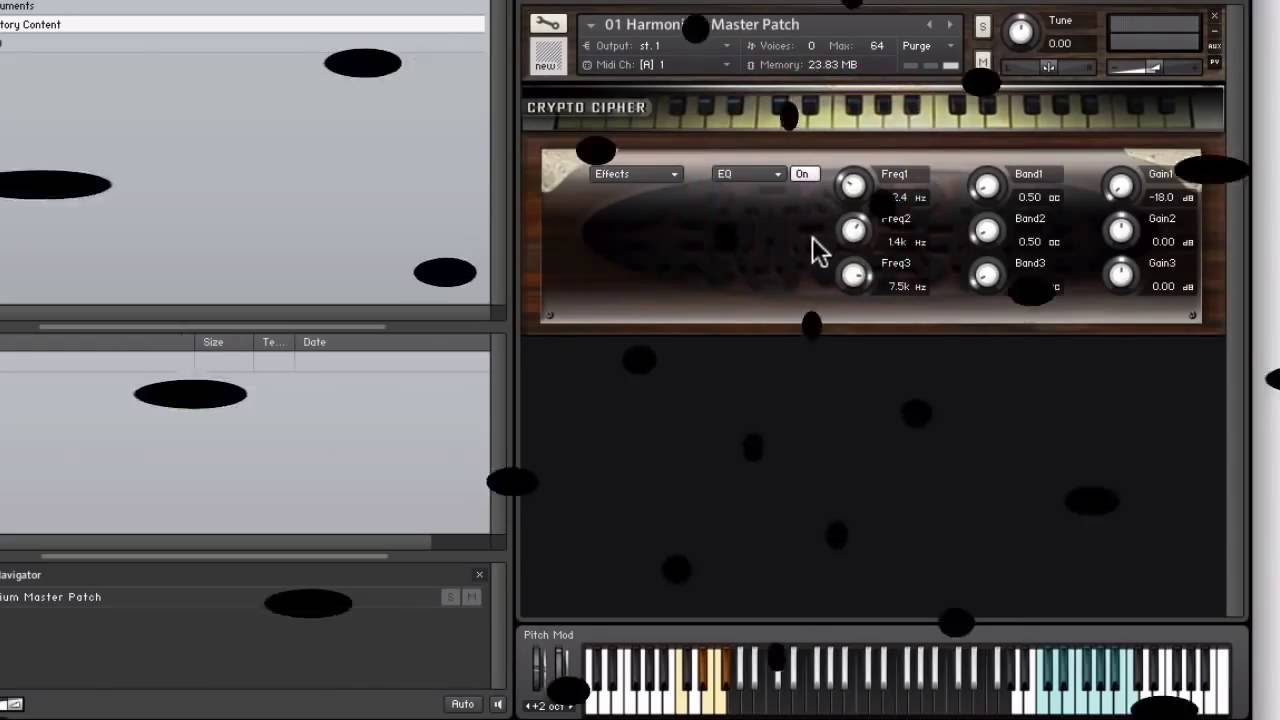
Task: Click the horizontal scrollbar under file list
Action: pos(214,556)
